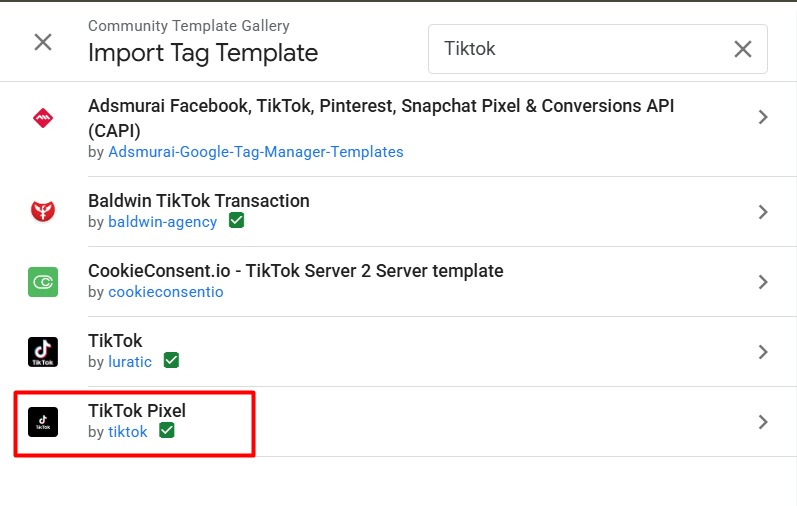Open the cookieconsentio author link
The width and height of the screenshot is (797, 506).
click(166, 292)
